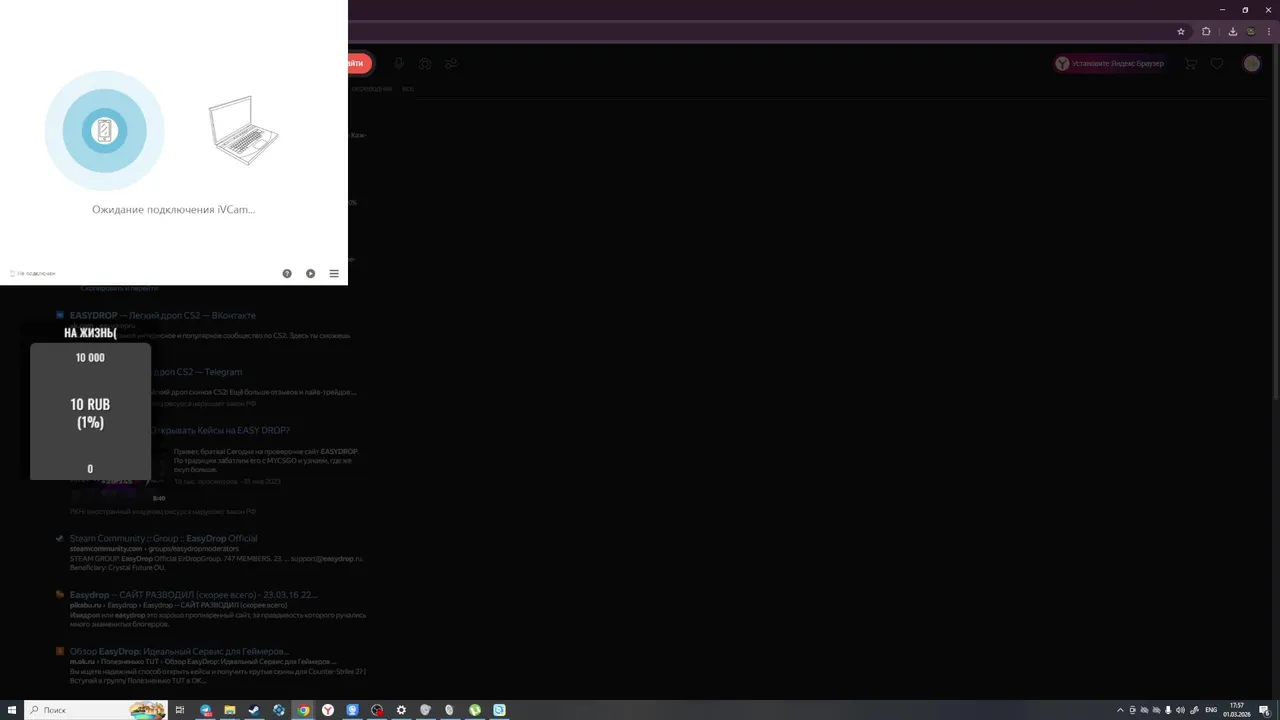Open the Chrome three-dot menu
This screenshot has height=720, width=1280.
pyautogui.click(x=1269, y=31)
